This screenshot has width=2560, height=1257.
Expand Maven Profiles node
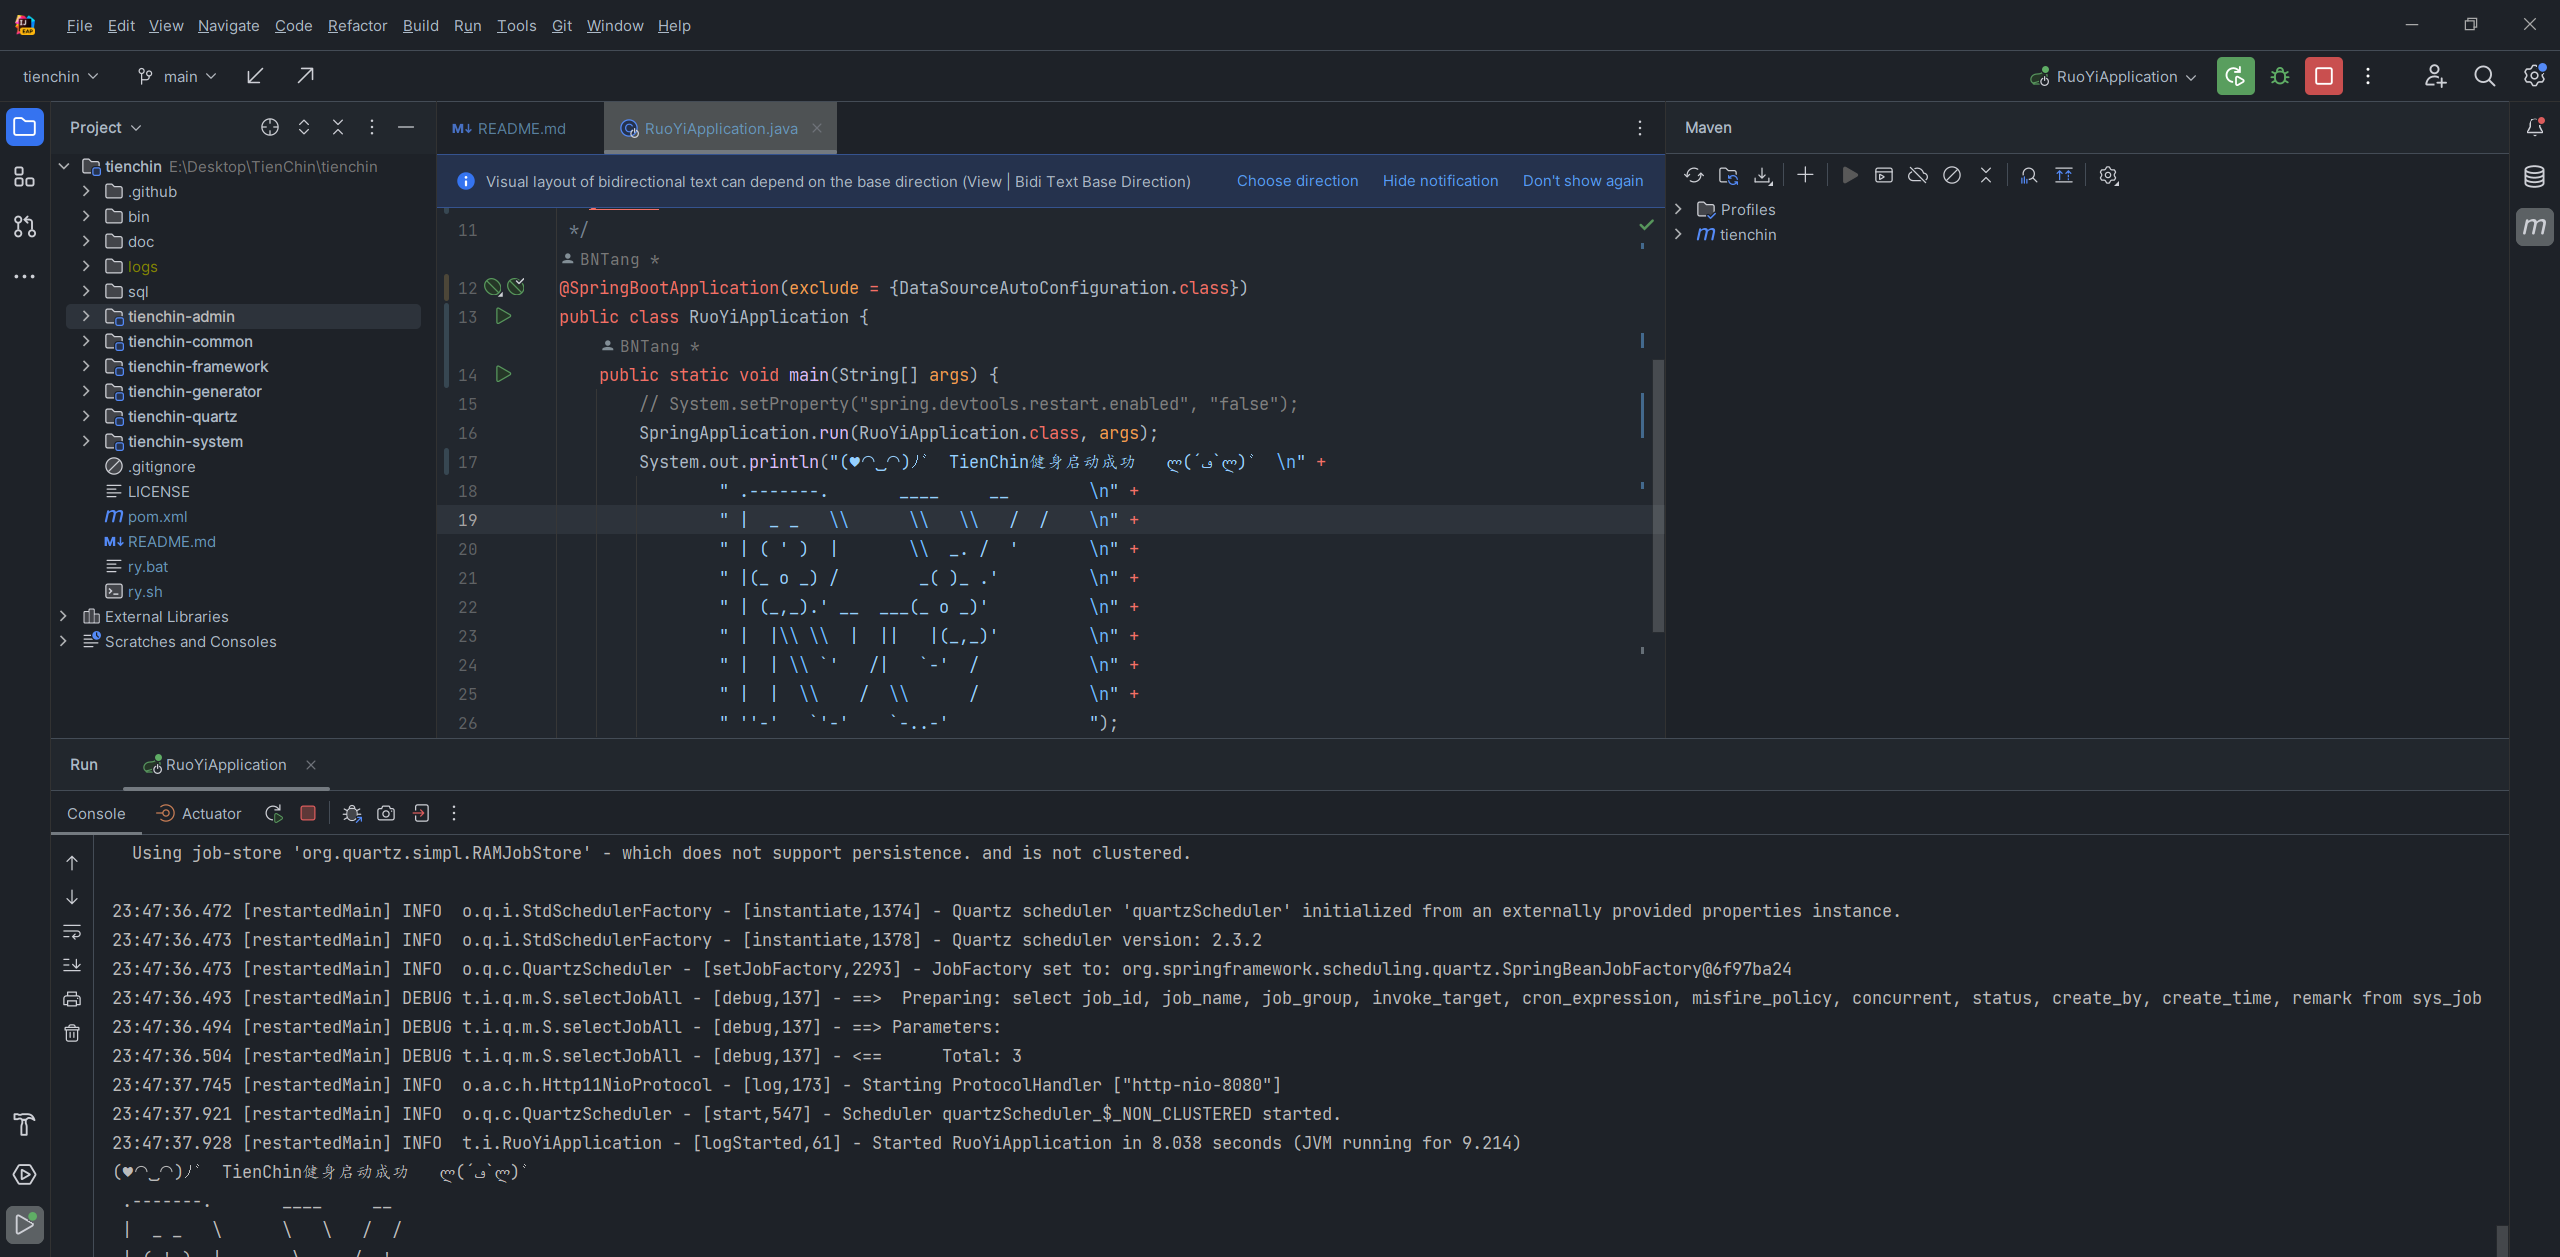point(1679,209)
